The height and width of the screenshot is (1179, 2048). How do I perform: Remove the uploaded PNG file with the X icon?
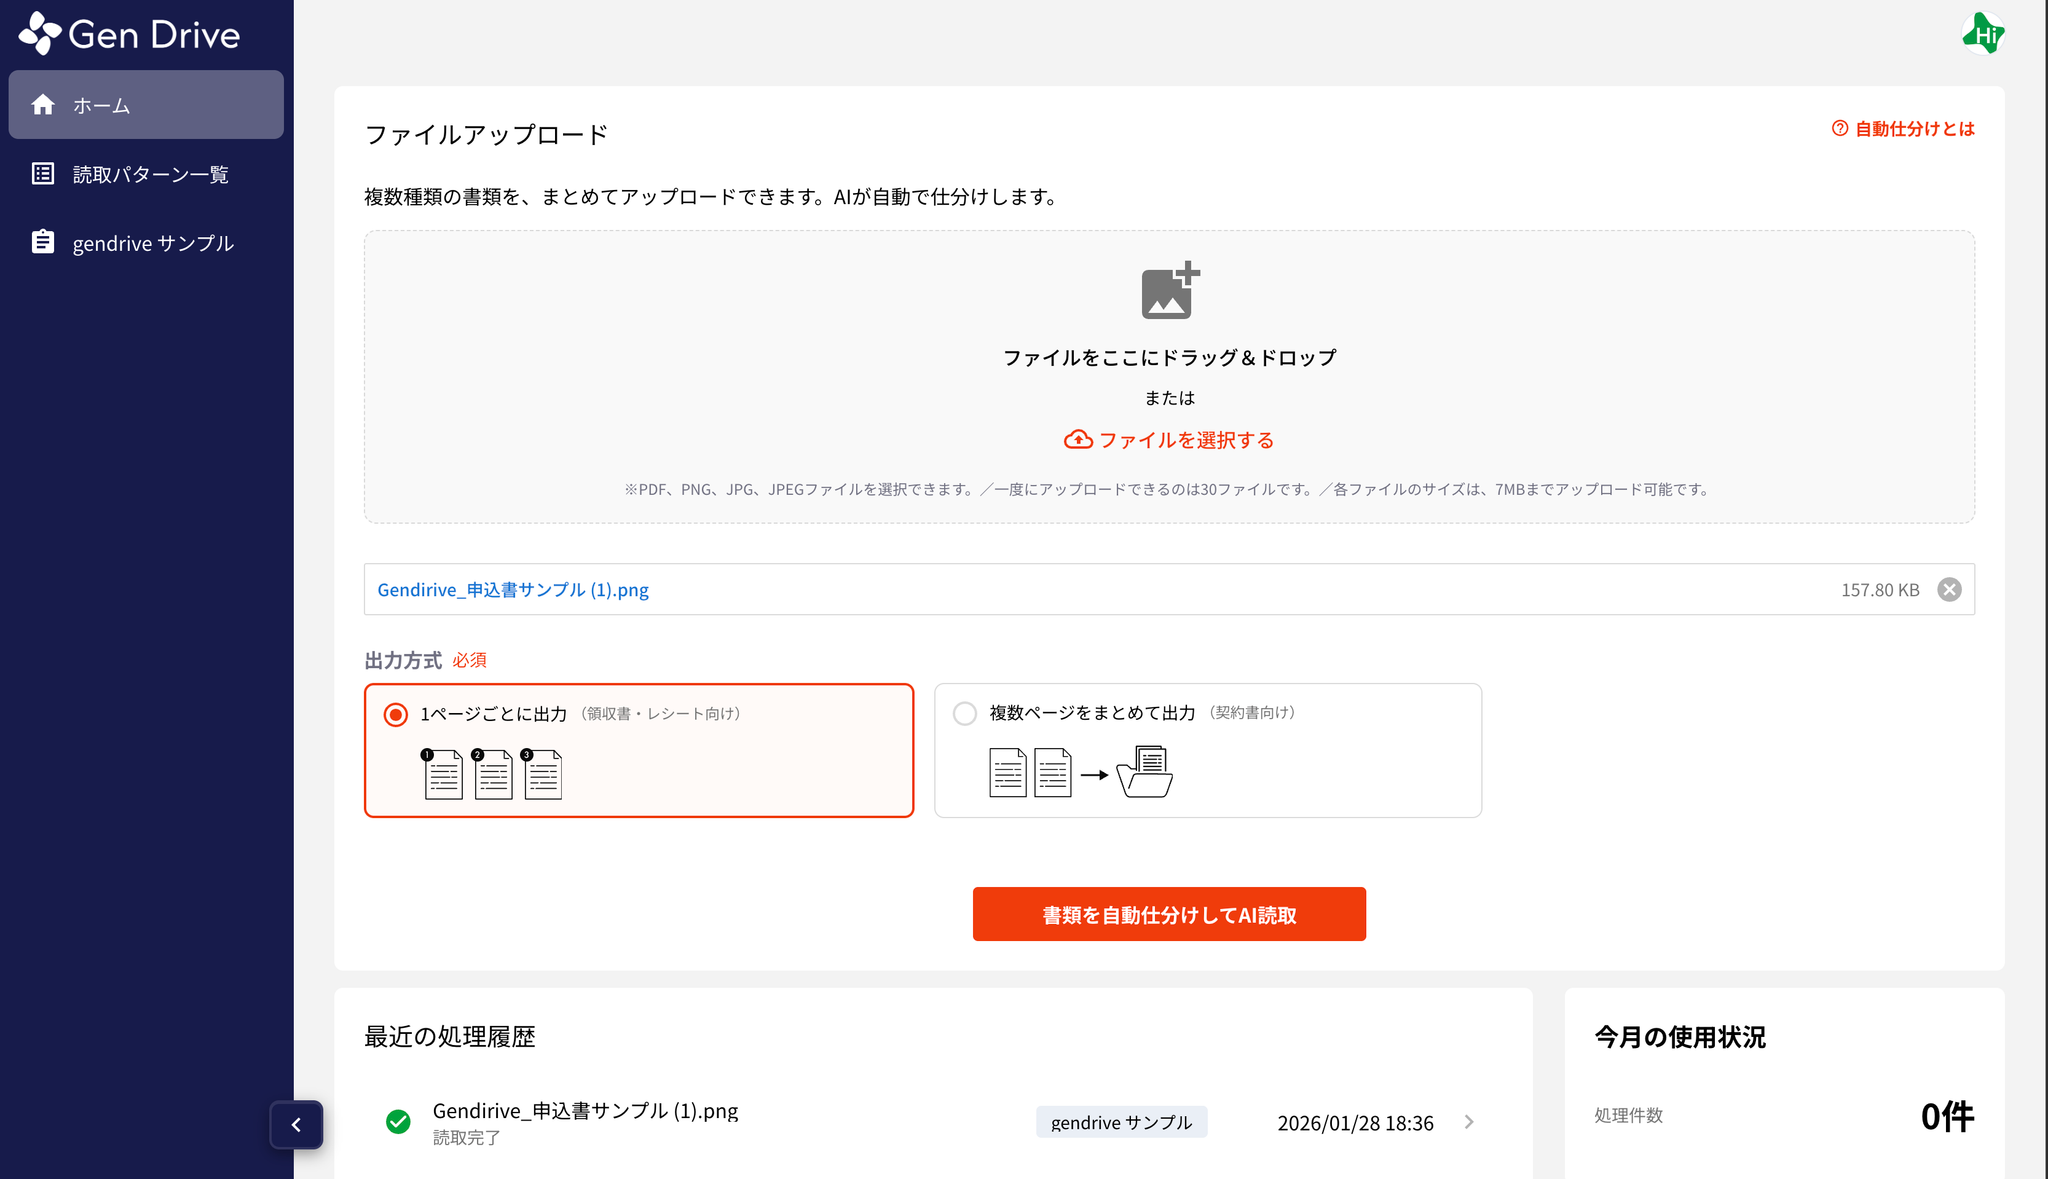point(1949,590)
